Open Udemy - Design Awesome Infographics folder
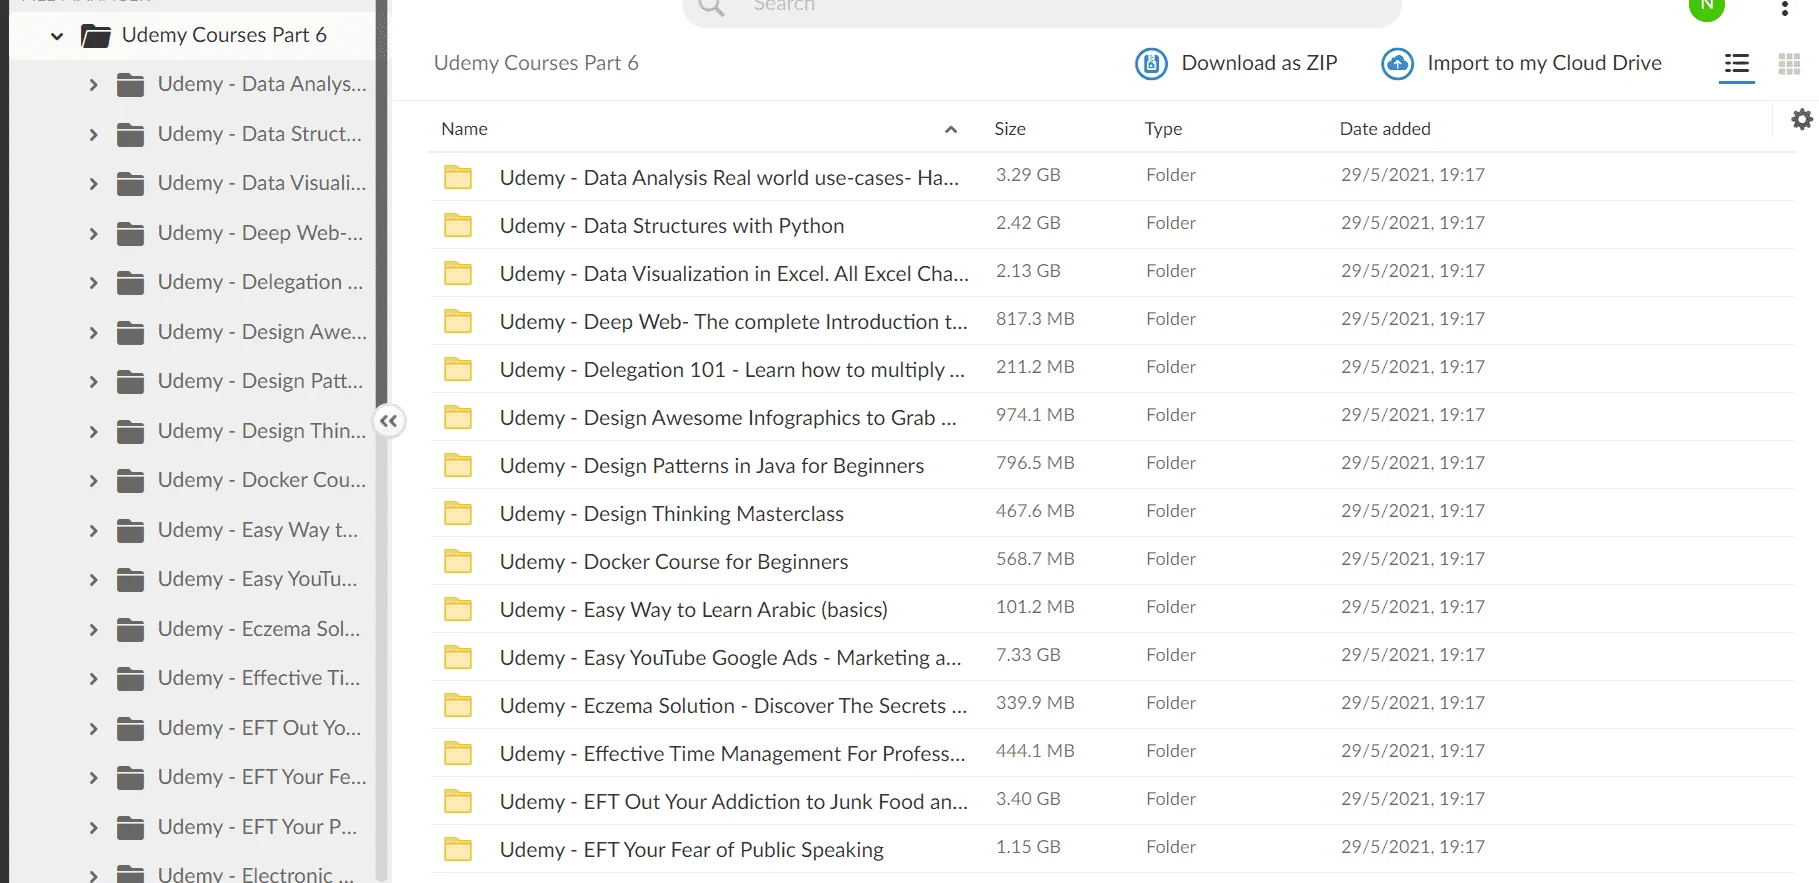This screenshot has width=1819, height=883. coord(728,418)
